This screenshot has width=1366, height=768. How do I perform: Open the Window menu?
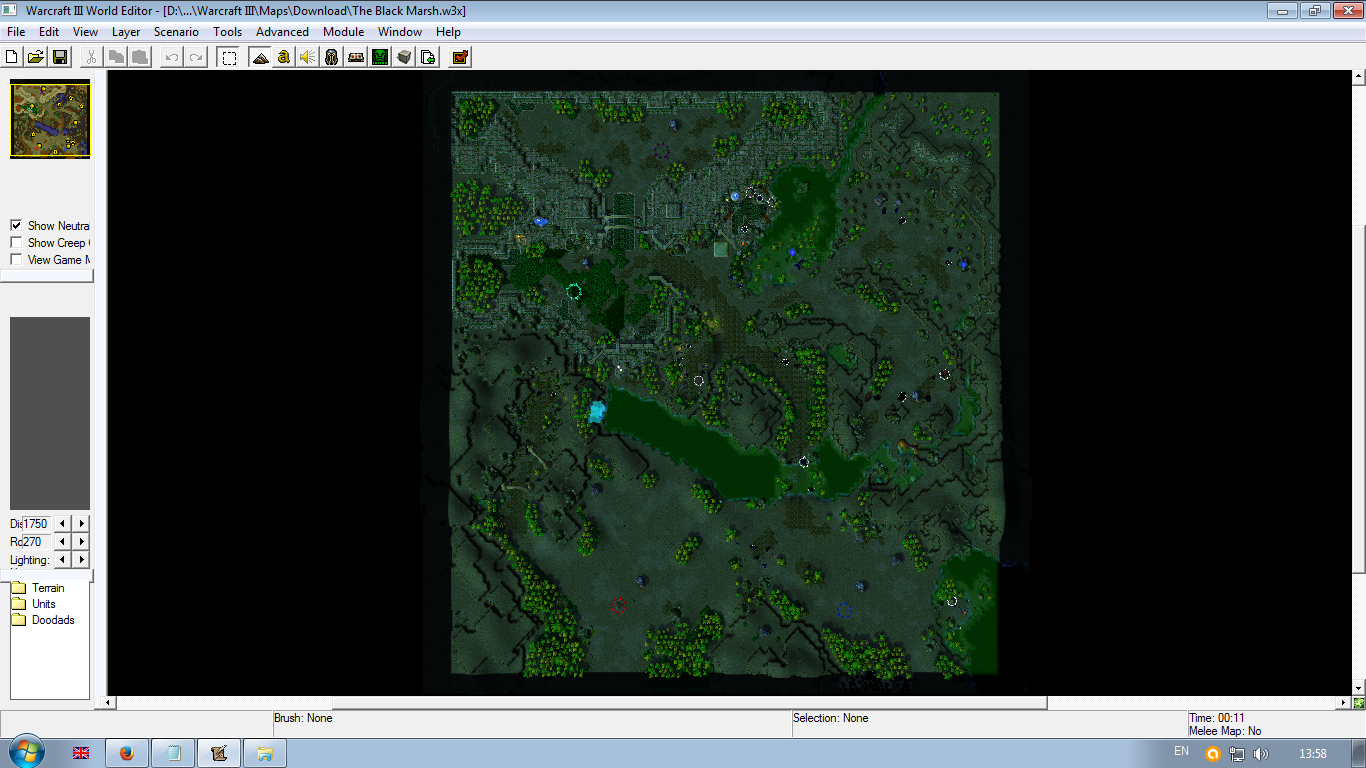400,32
